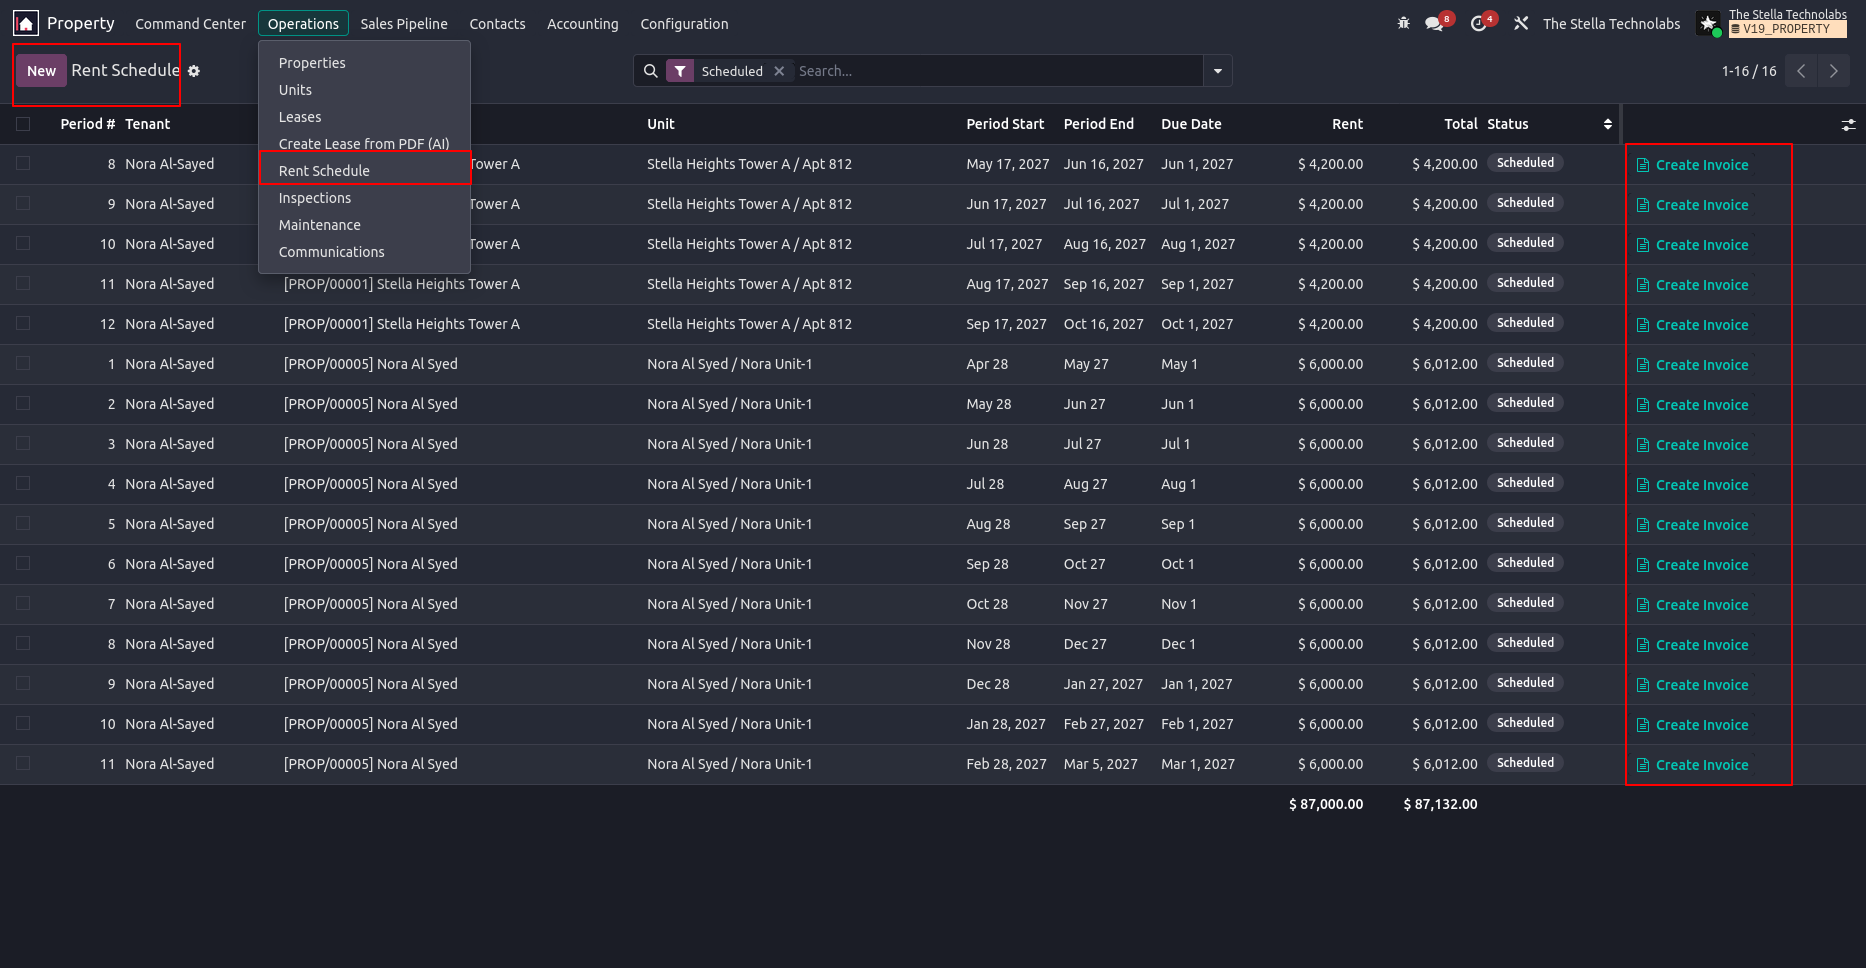The image size is (1866, 968).
Task: Expand the search options dropdown arrow
Action: (x=1218, y=71)
